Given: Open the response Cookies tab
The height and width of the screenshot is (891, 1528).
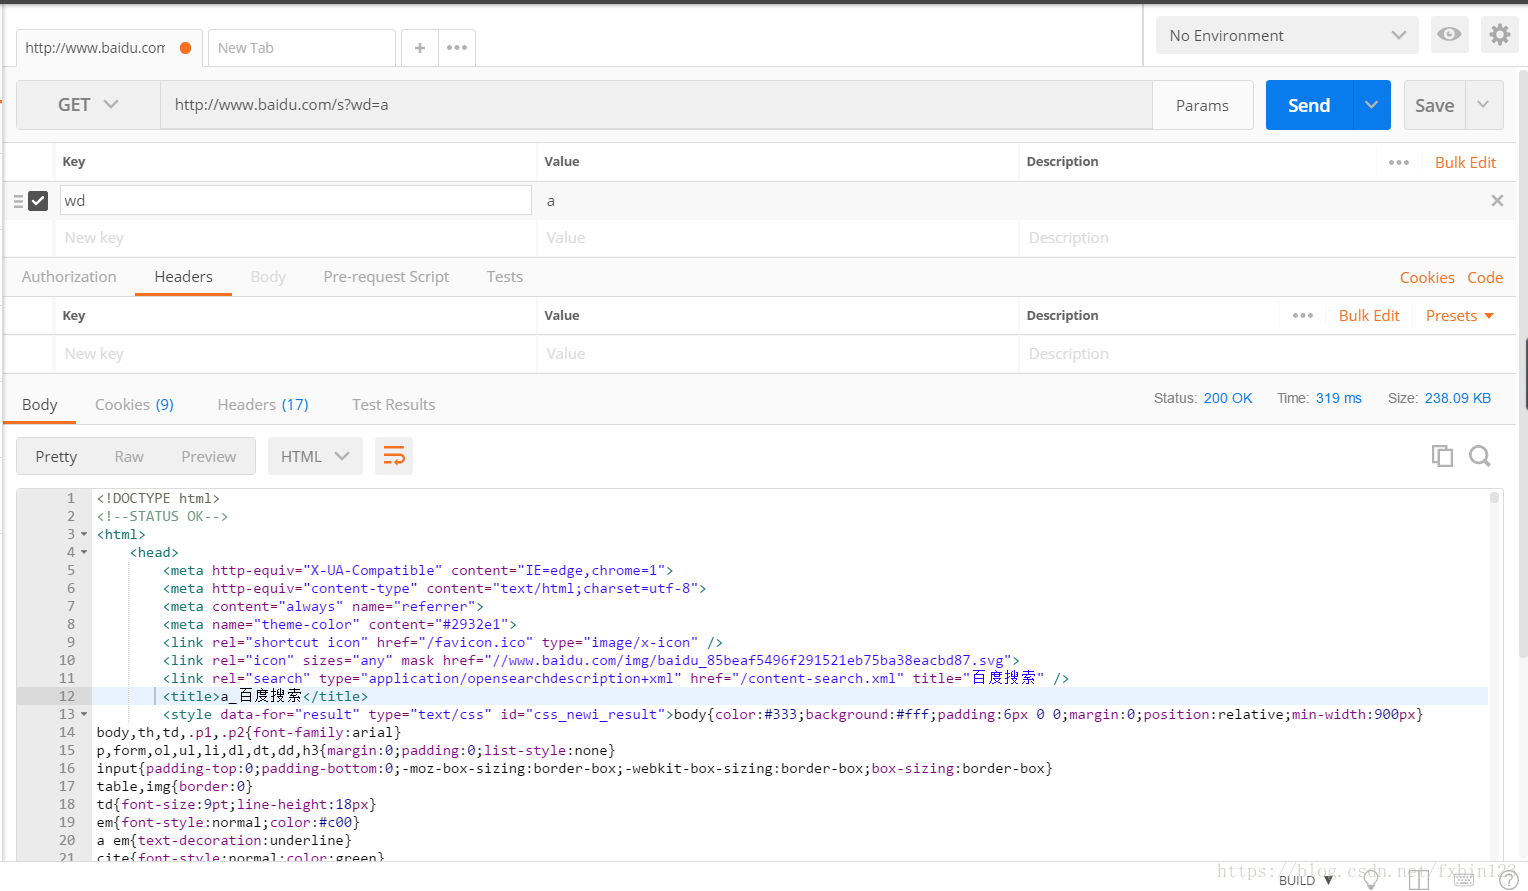Looking at the screenshot, I should coord(134,405).
